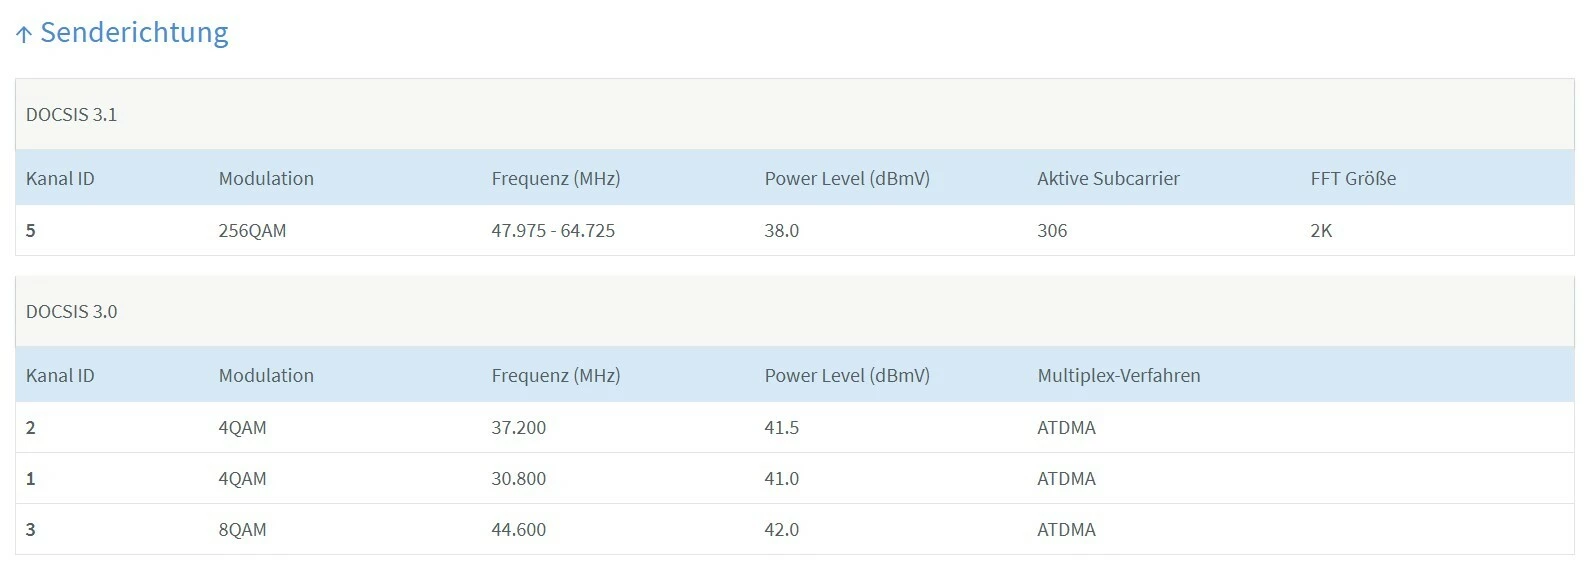This screenshot has width=1587, height=565.
Task: Click the up arrow icon beside Senderichtung
Action: click(24, 35)
